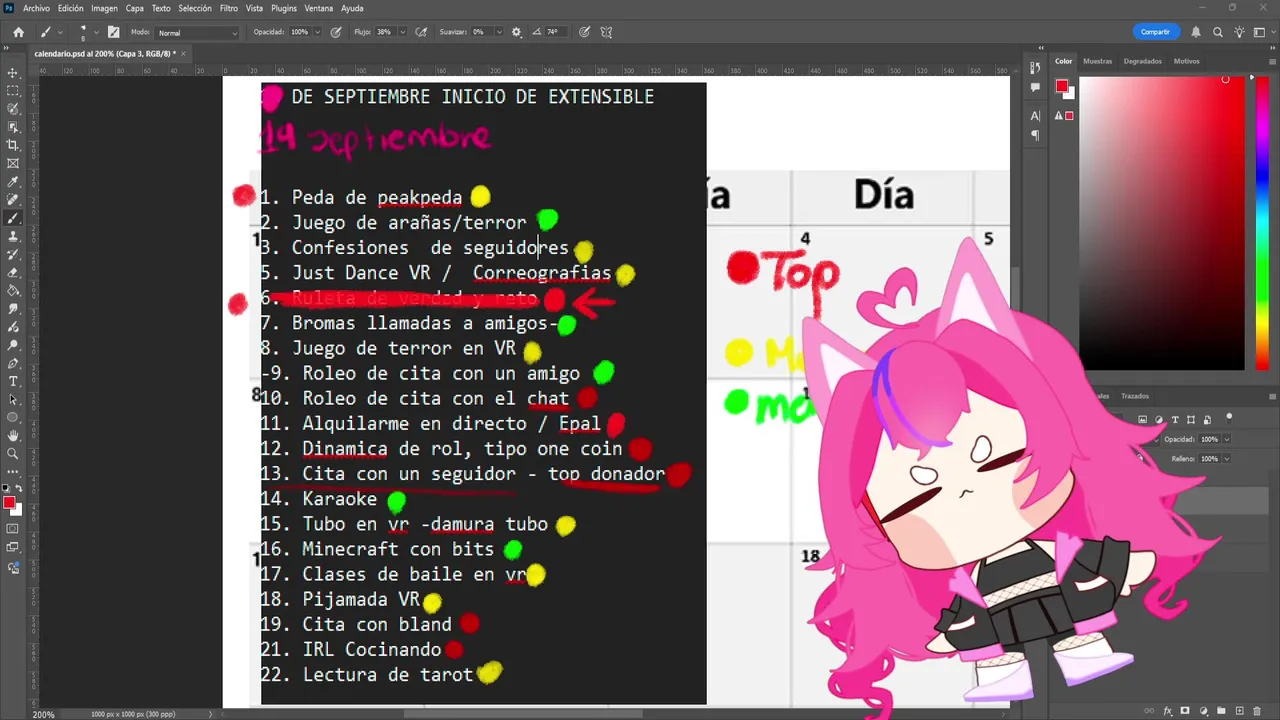Toggle the Brush Settings panel
Screen dimensions: 1280x720
click(x=113, y=32)
